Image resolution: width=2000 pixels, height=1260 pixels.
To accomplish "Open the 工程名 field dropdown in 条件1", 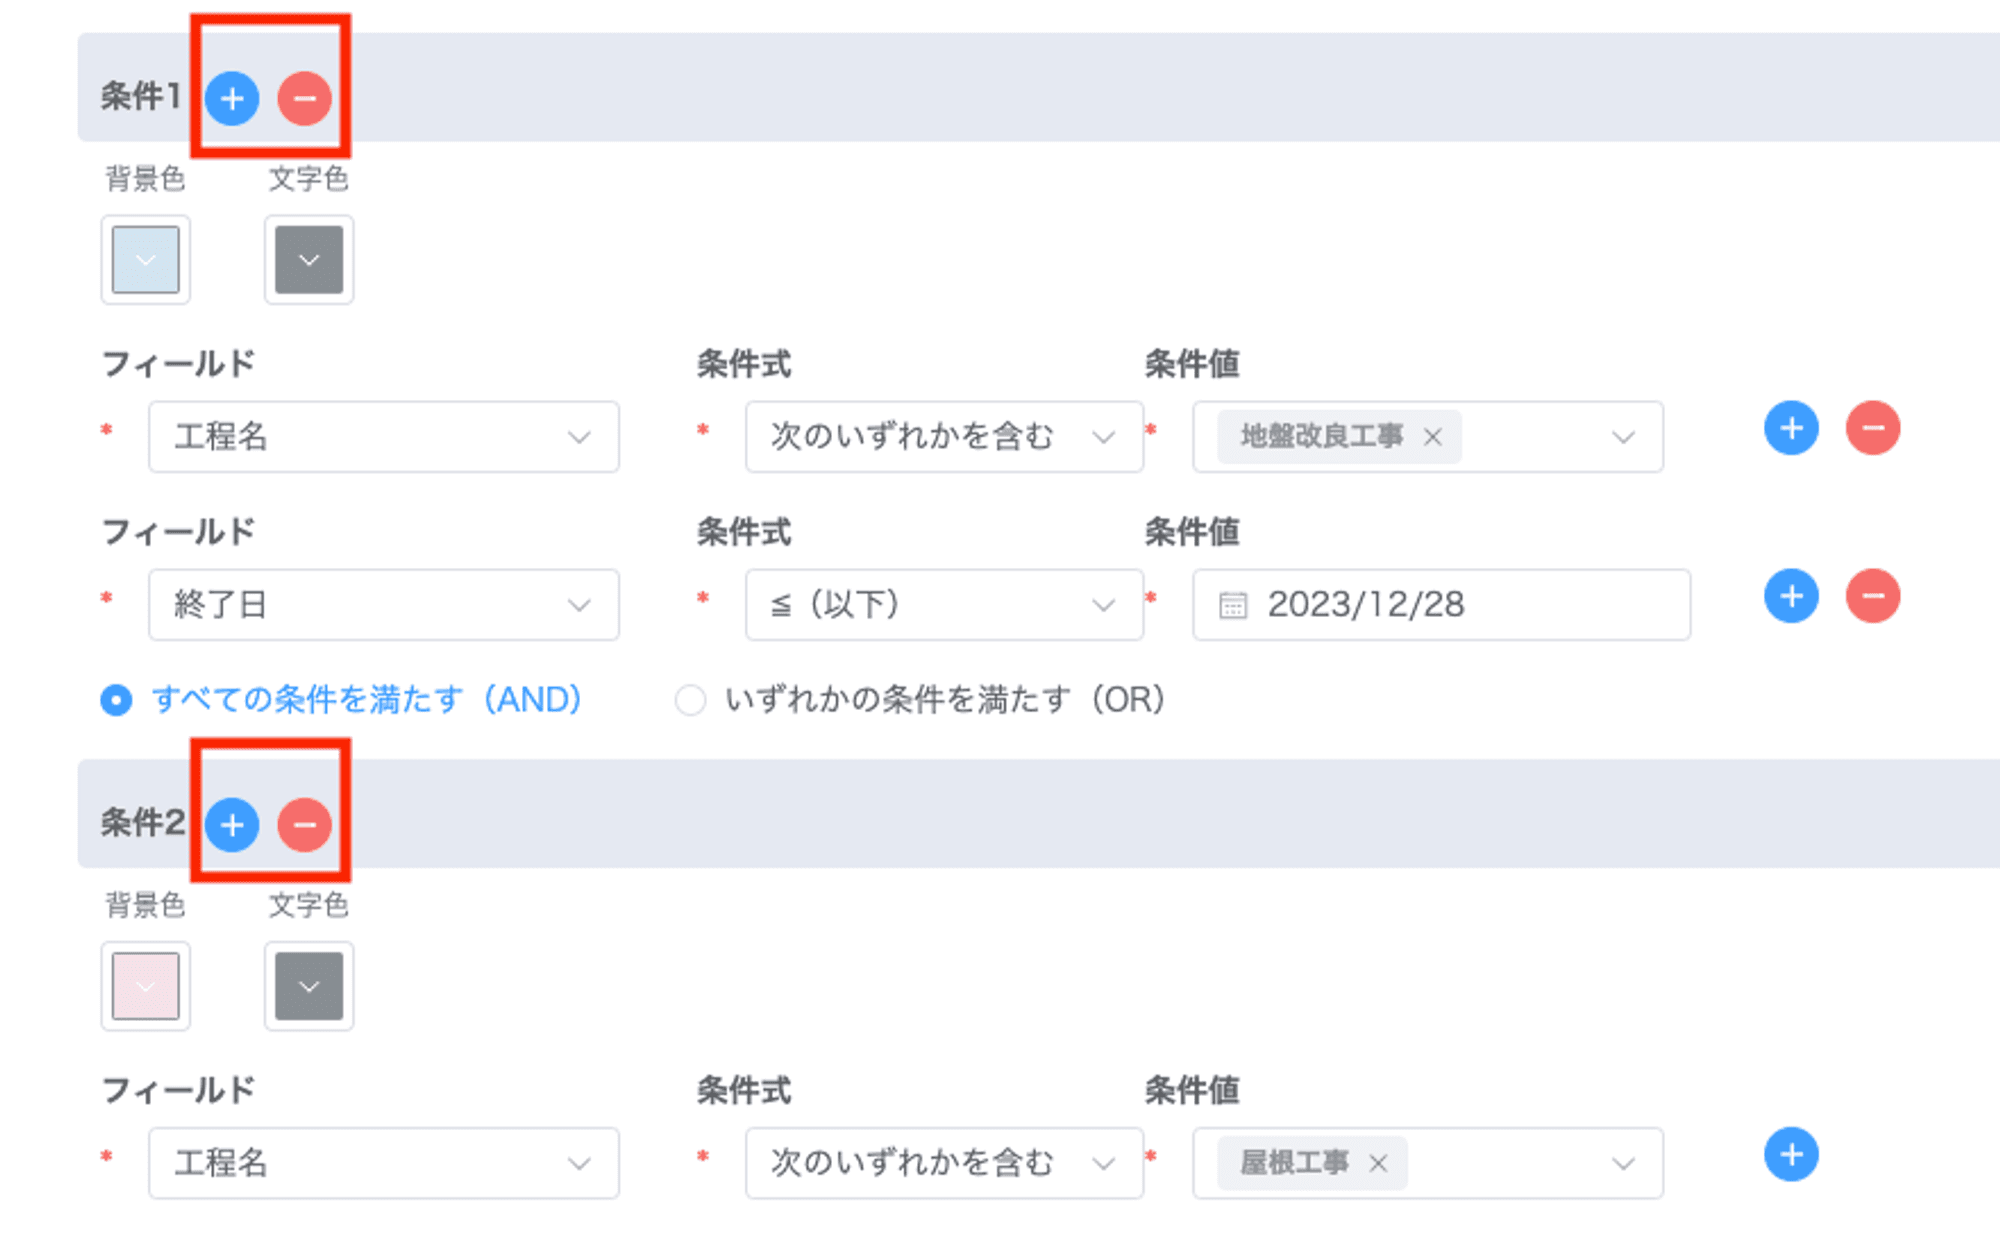I will [384, 437].
